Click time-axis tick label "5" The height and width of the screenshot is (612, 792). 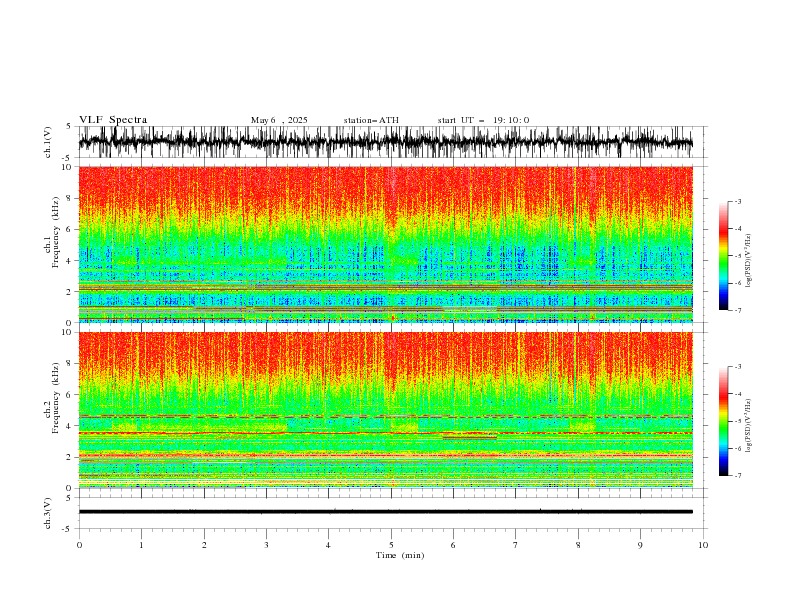click(391, 545)
